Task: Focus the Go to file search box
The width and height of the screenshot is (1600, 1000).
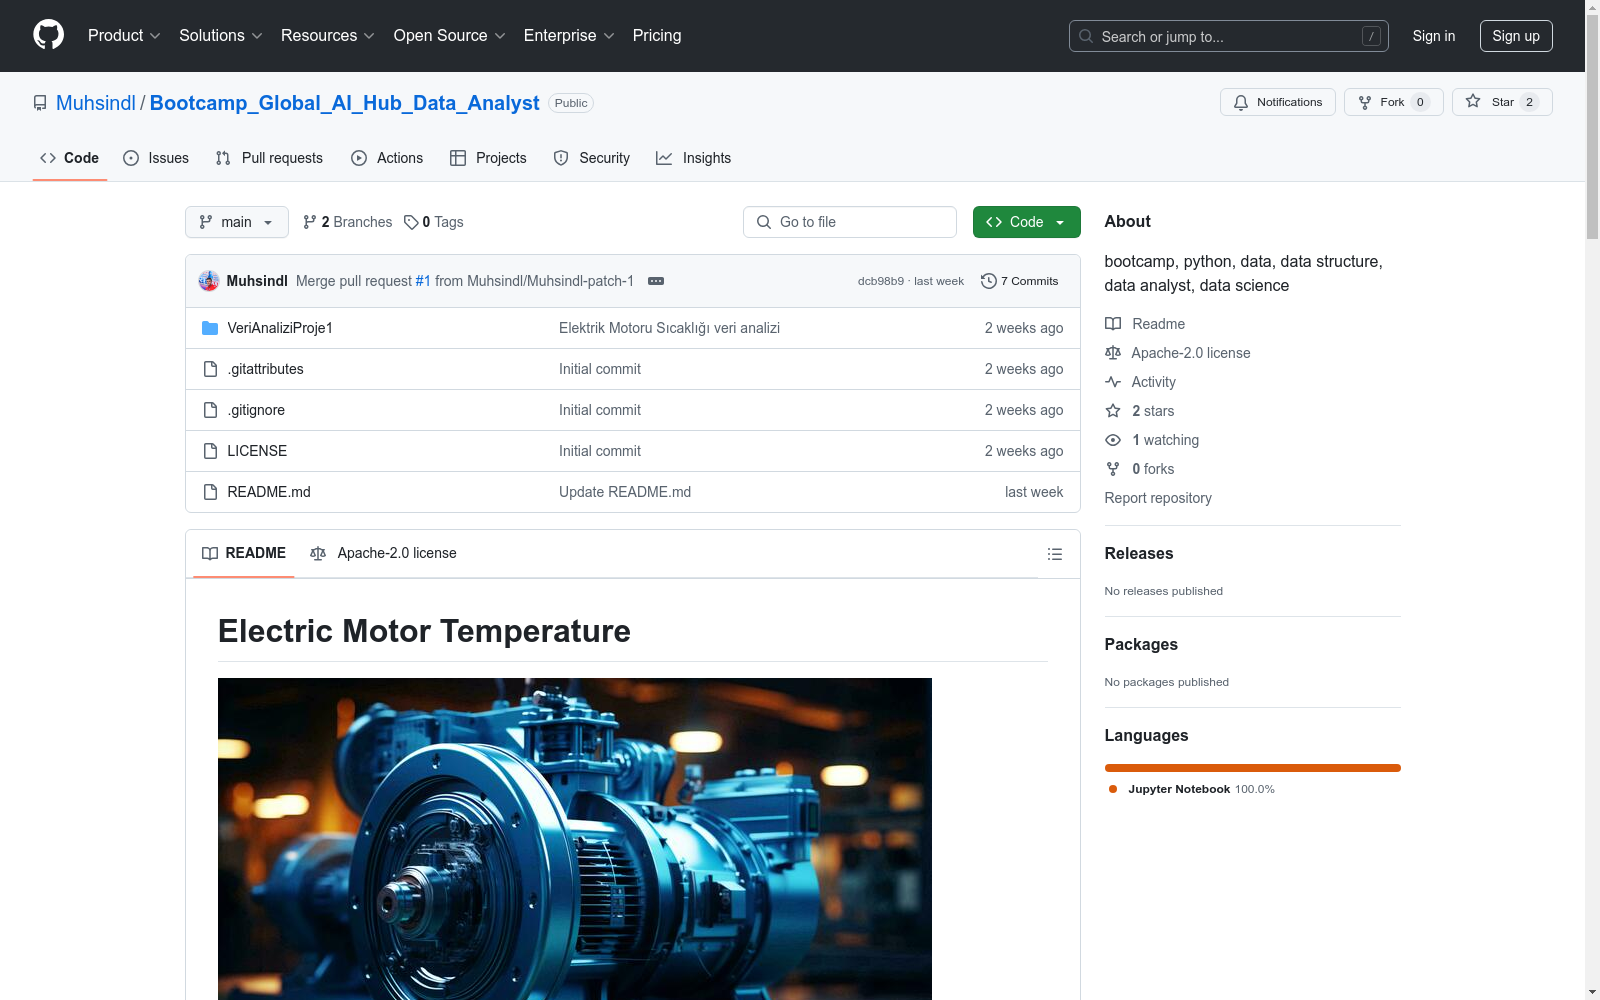Action: 850,222
